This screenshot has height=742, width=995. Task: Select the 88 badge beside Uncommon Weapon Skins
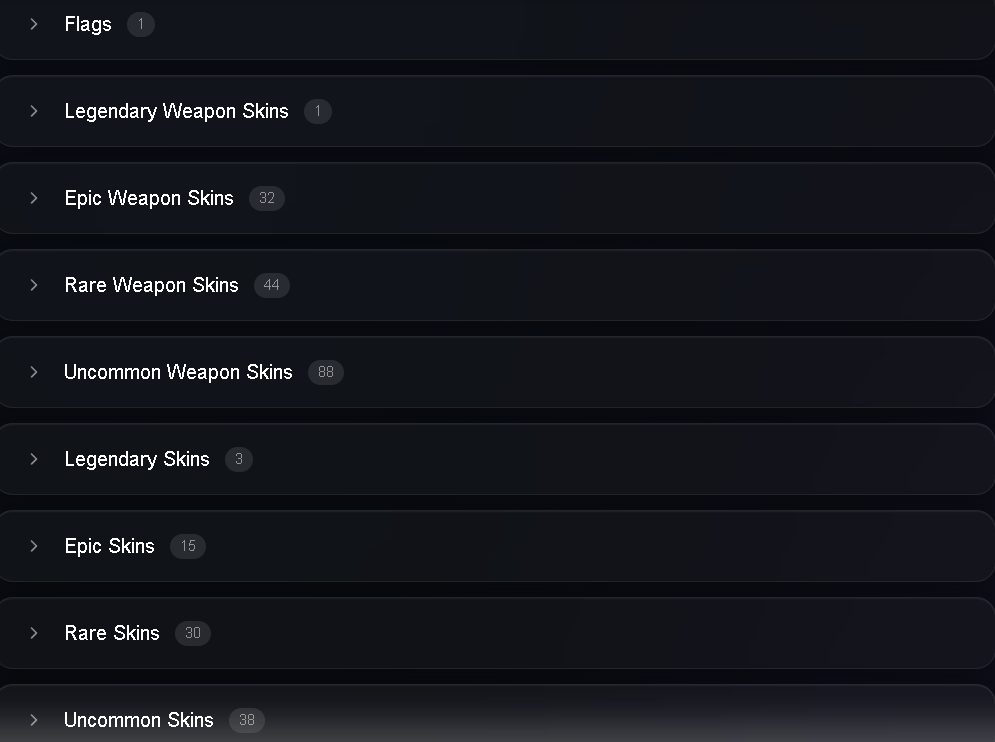[x=326, y=372]
